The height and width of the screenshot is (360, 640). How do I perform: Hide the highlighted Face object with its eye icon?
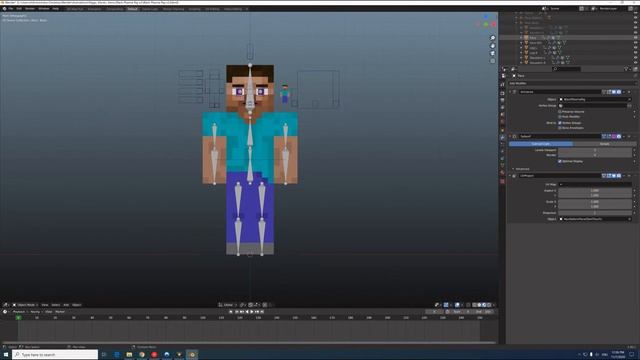point(636,38)
